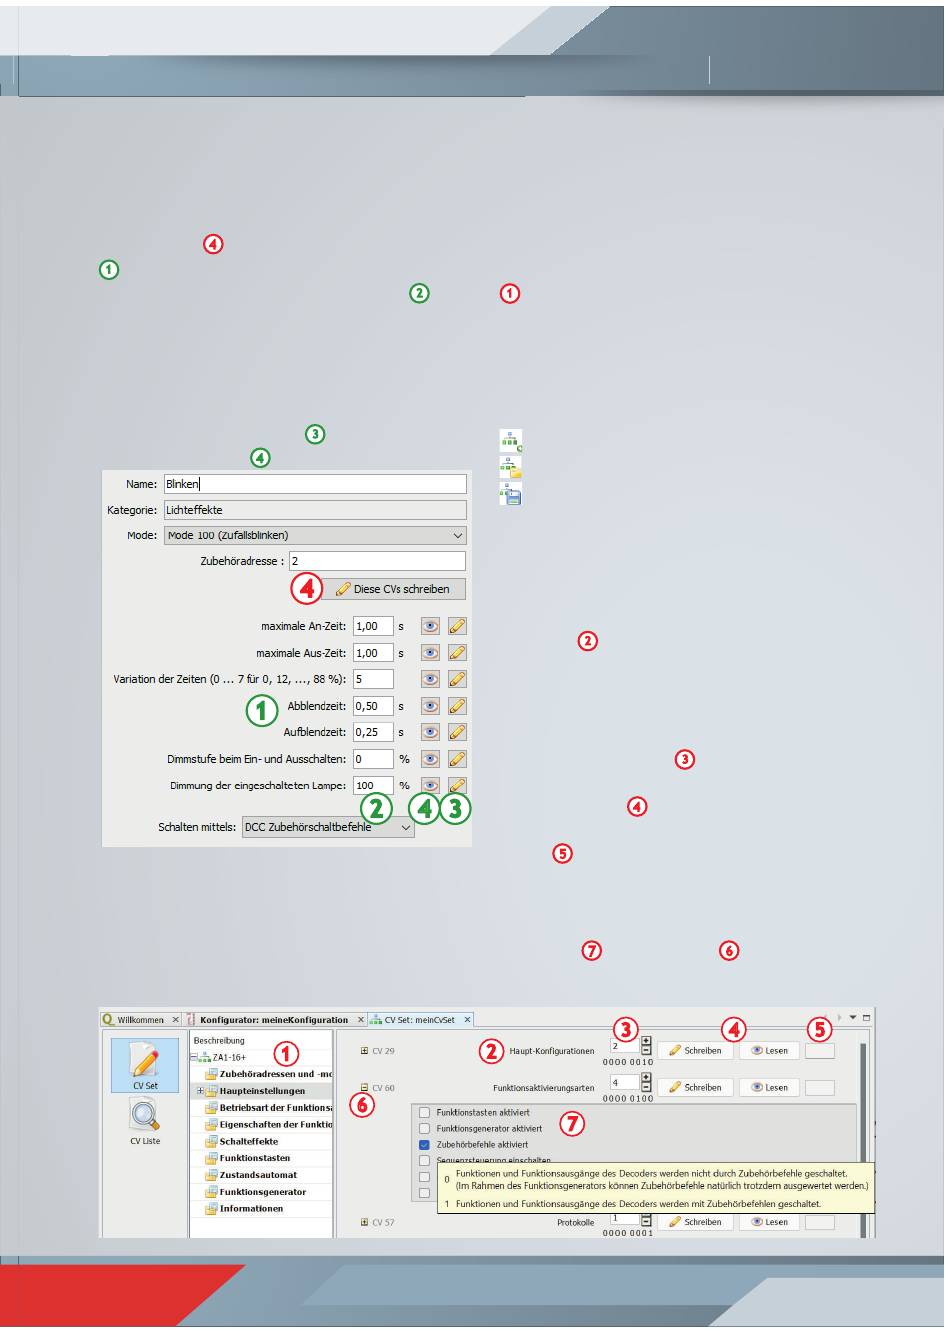
Task: Close the Konfigurator: meineKonfiguration tab
Action: (x=359, y=1020)
